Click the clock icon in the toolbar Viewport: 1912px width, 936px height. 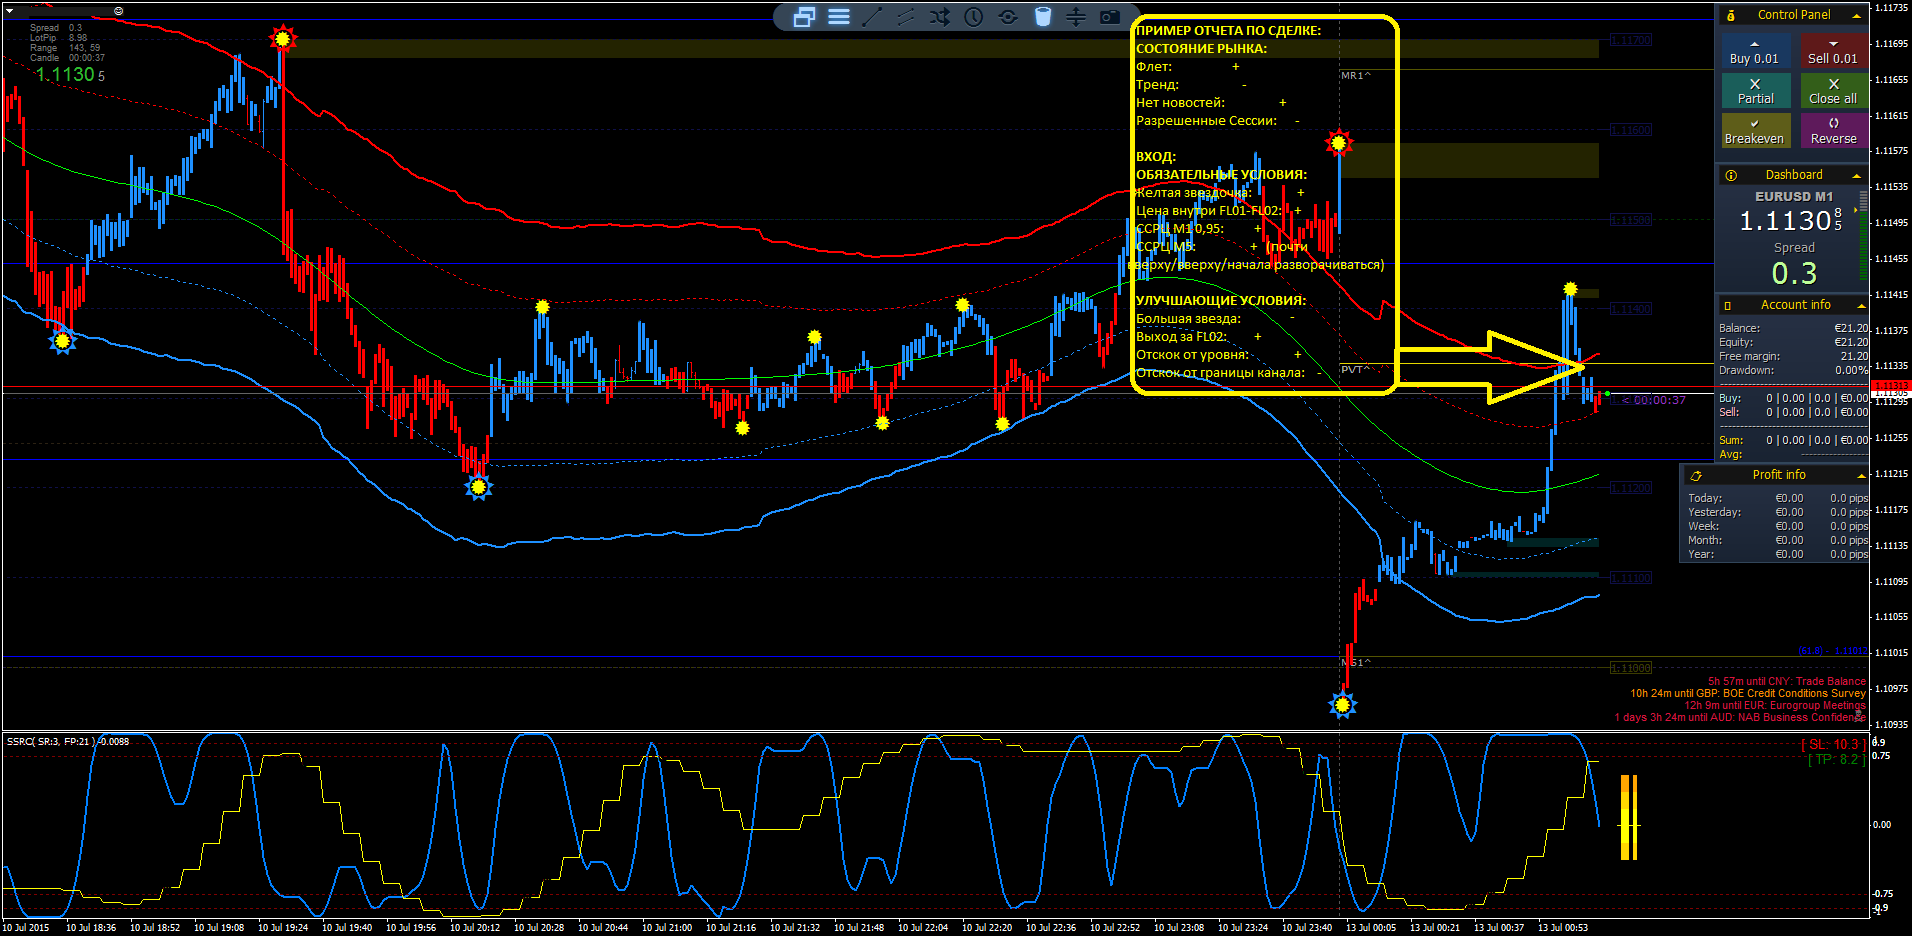point(974,17)
